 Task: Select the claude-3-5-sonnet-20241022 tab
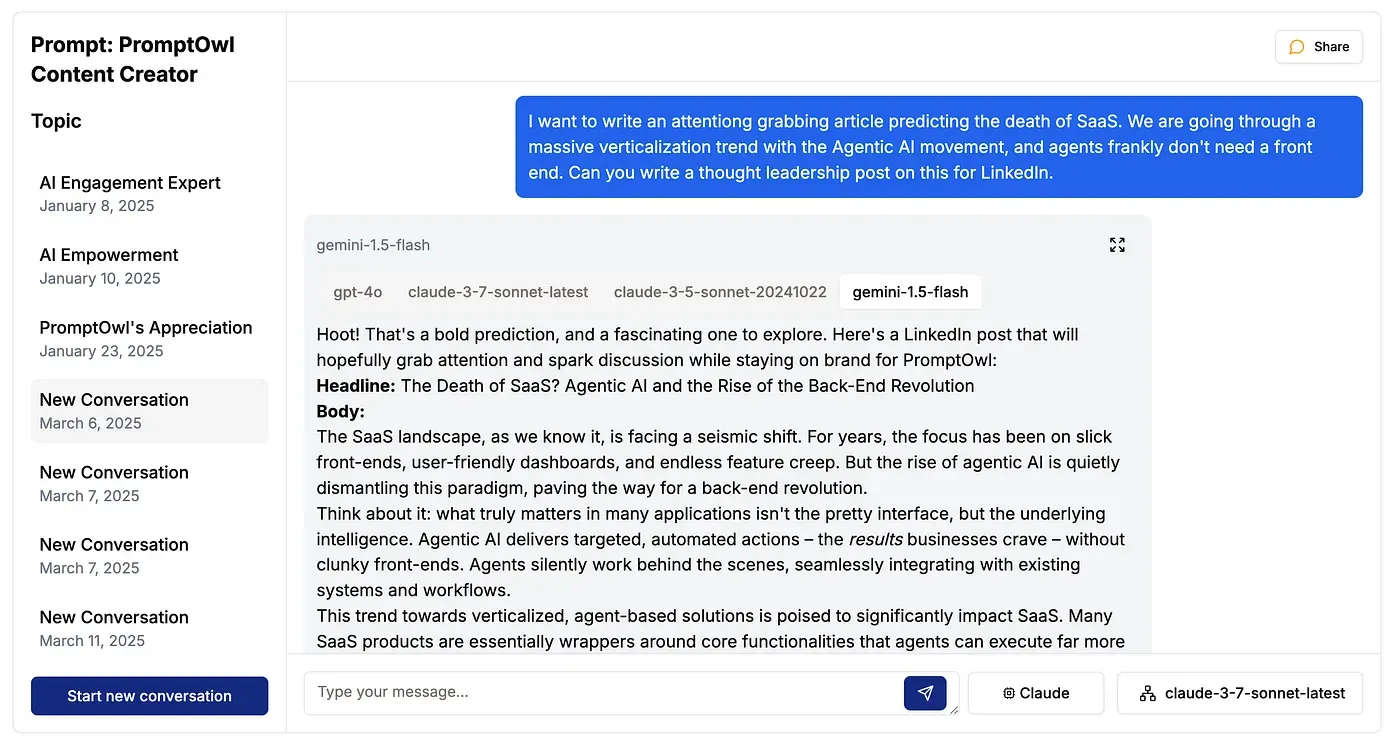(x=720, y=292)
